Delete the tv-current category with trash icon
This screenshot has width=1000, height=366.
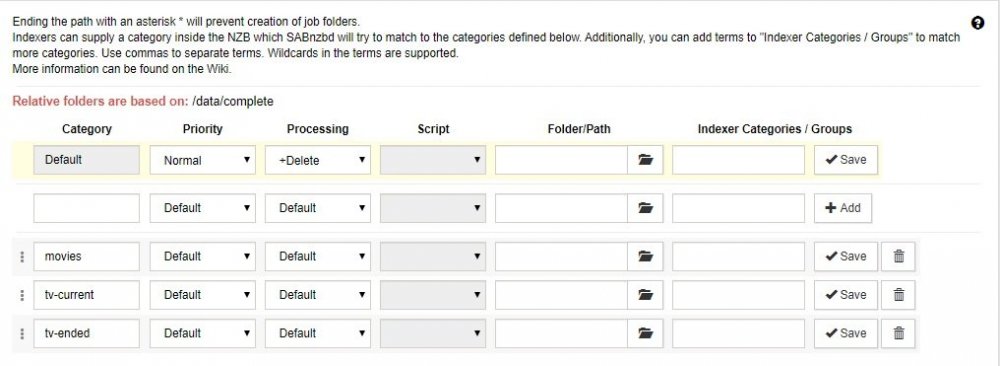coord(899,295)
